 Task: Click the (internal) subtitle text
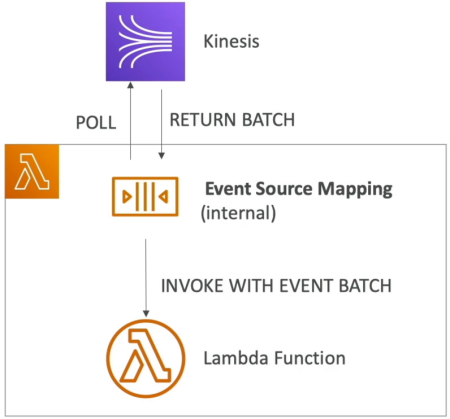coord(238,213)
